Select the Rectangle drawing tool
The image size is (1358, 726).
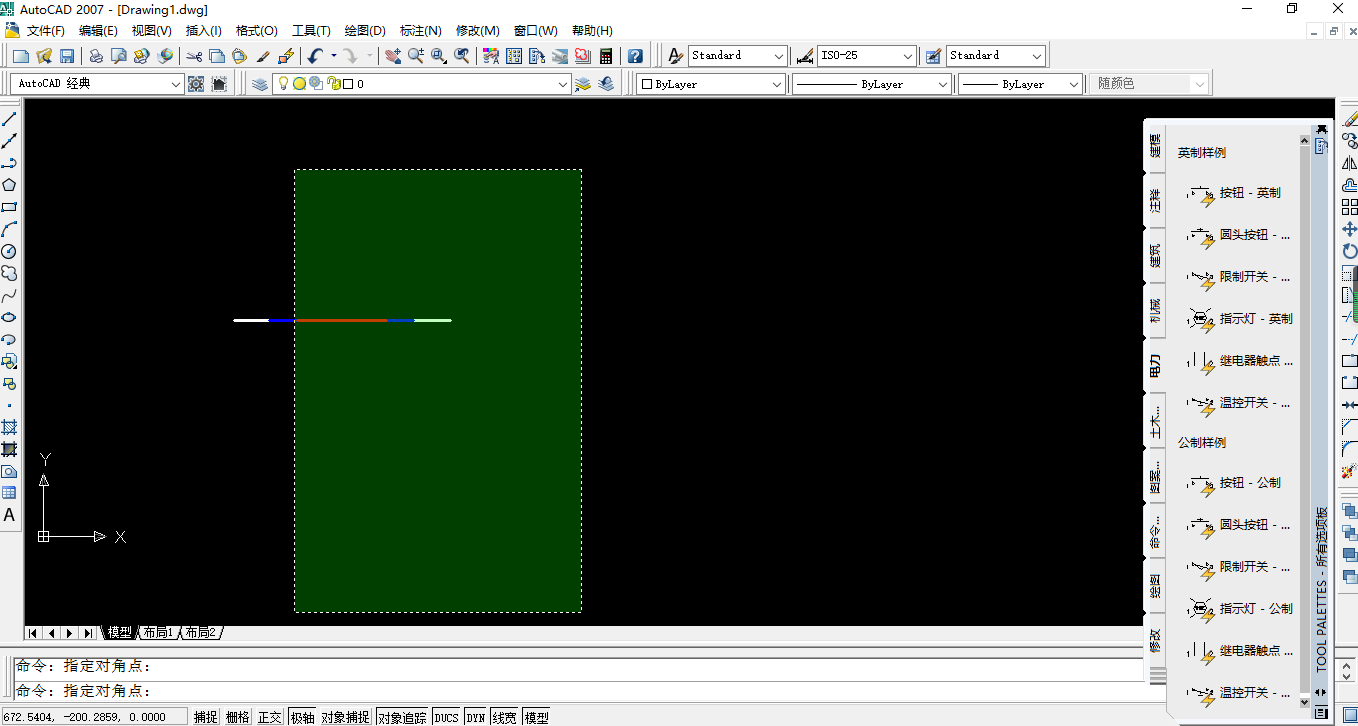9,207
